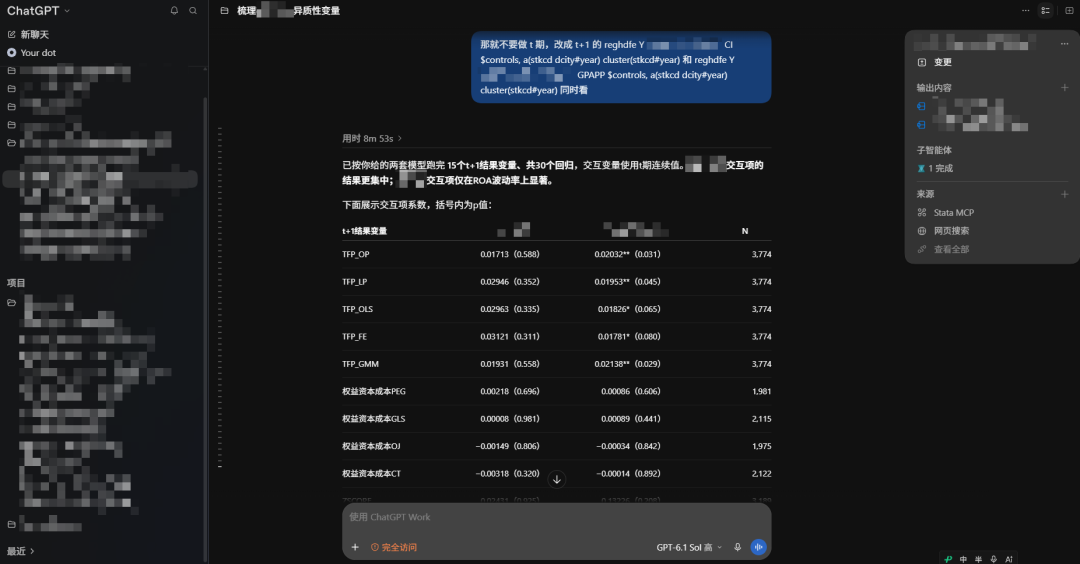This screenshot has width=1080, height=564.
Task: Click the N column header
Action: 745,231
